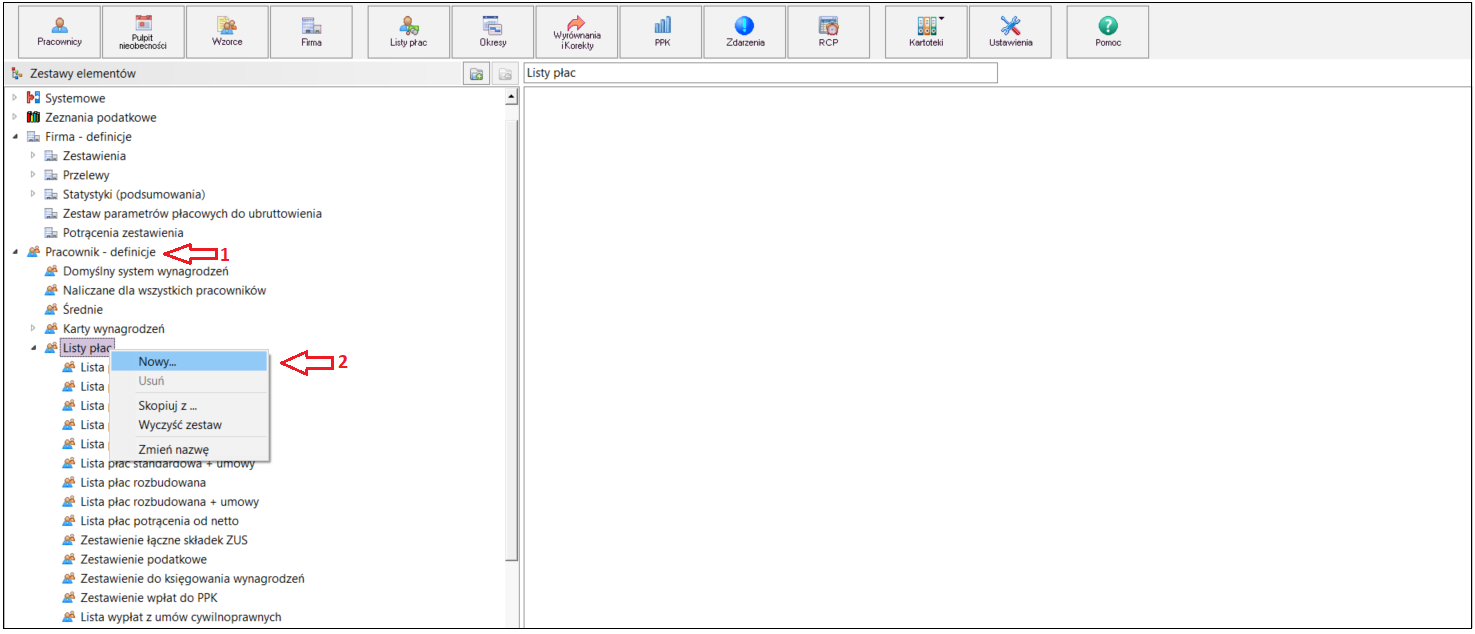This screenshot has height=634, width=1475.
Task: Open the RCP toolbar icon
Action: pos(829,32)
